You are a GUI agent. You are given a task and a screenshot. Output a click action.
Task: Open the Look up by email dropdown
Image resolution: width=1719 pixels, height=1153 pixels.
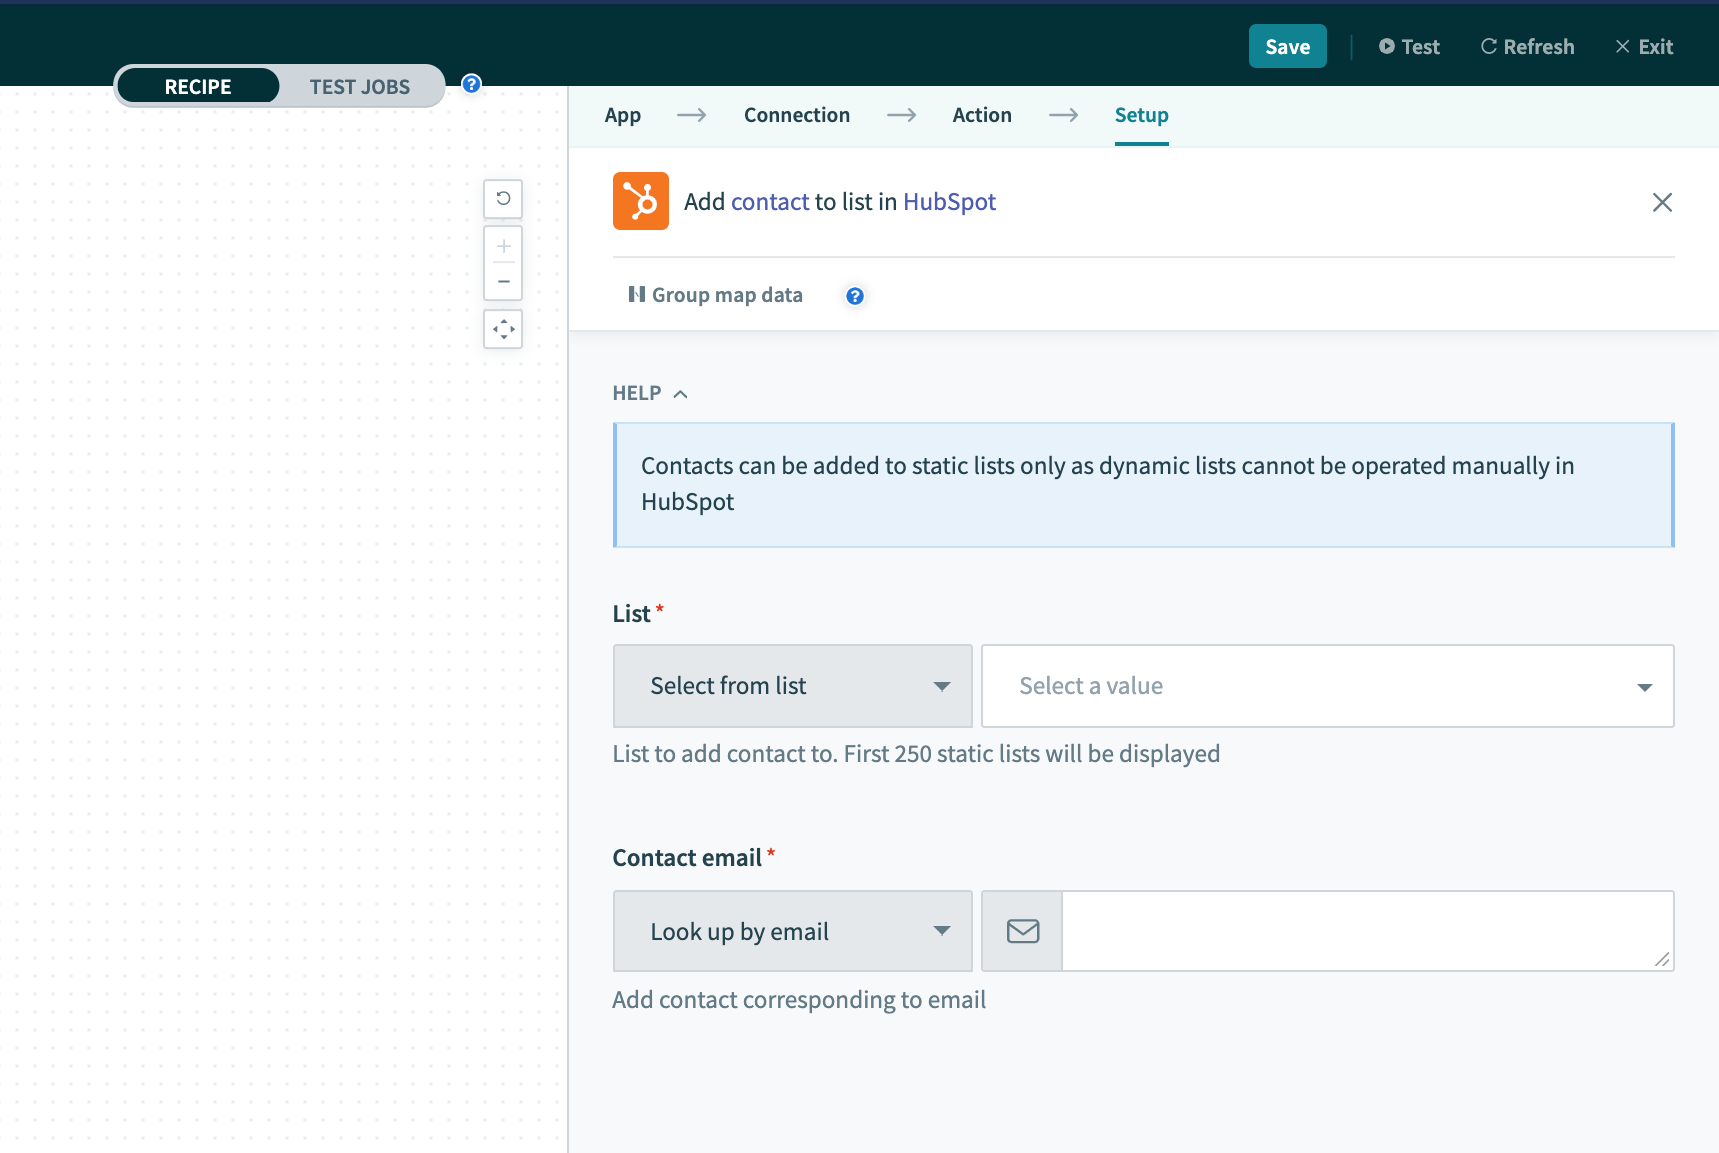(x=791, y=931)
